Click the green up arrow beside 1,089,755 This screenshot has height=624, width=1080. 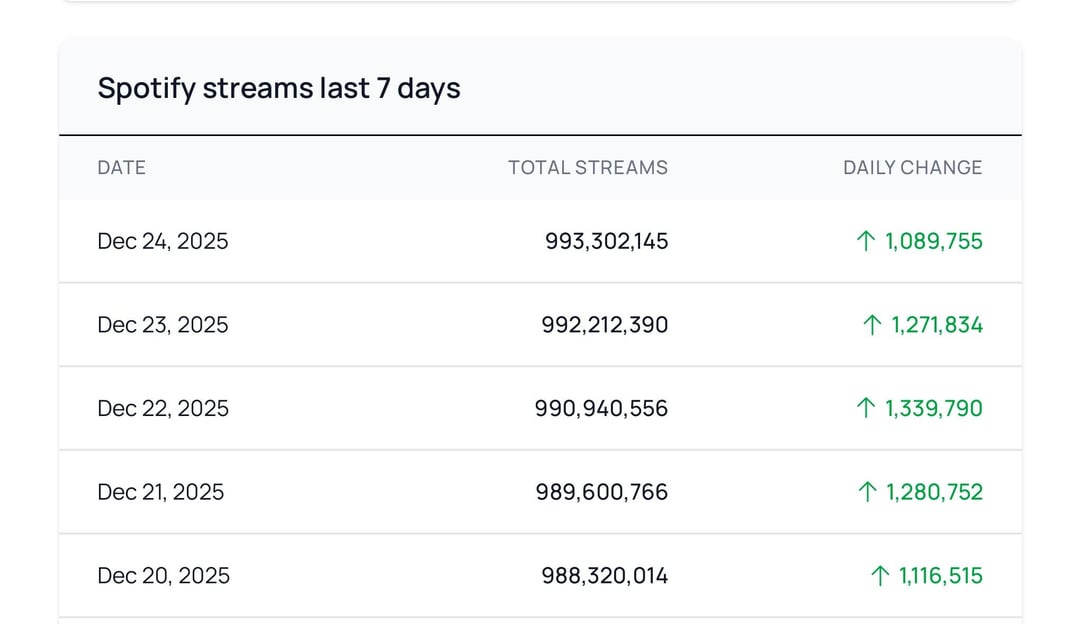point(866,241)
